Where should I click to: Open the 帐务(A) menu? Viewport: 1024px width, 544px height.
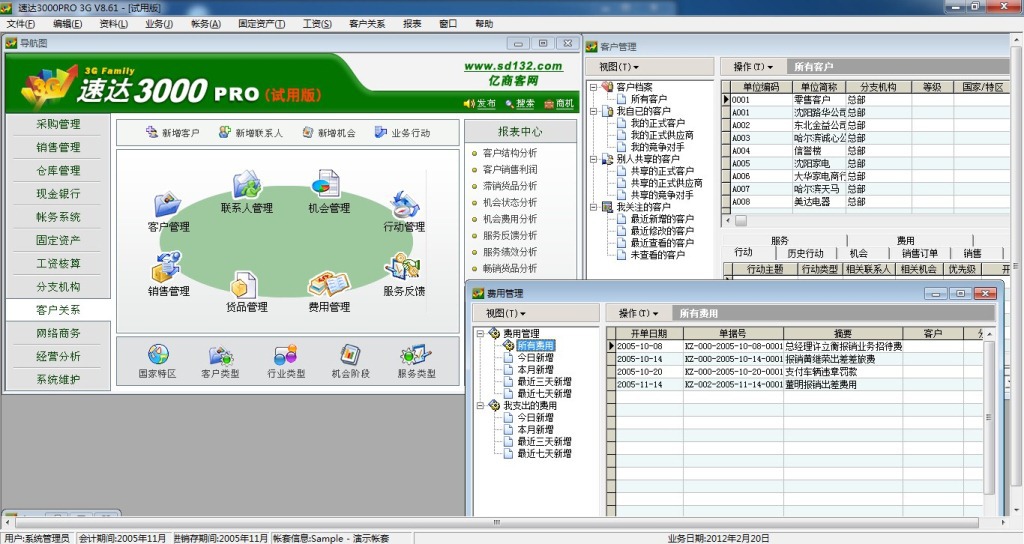pos(206,24)
